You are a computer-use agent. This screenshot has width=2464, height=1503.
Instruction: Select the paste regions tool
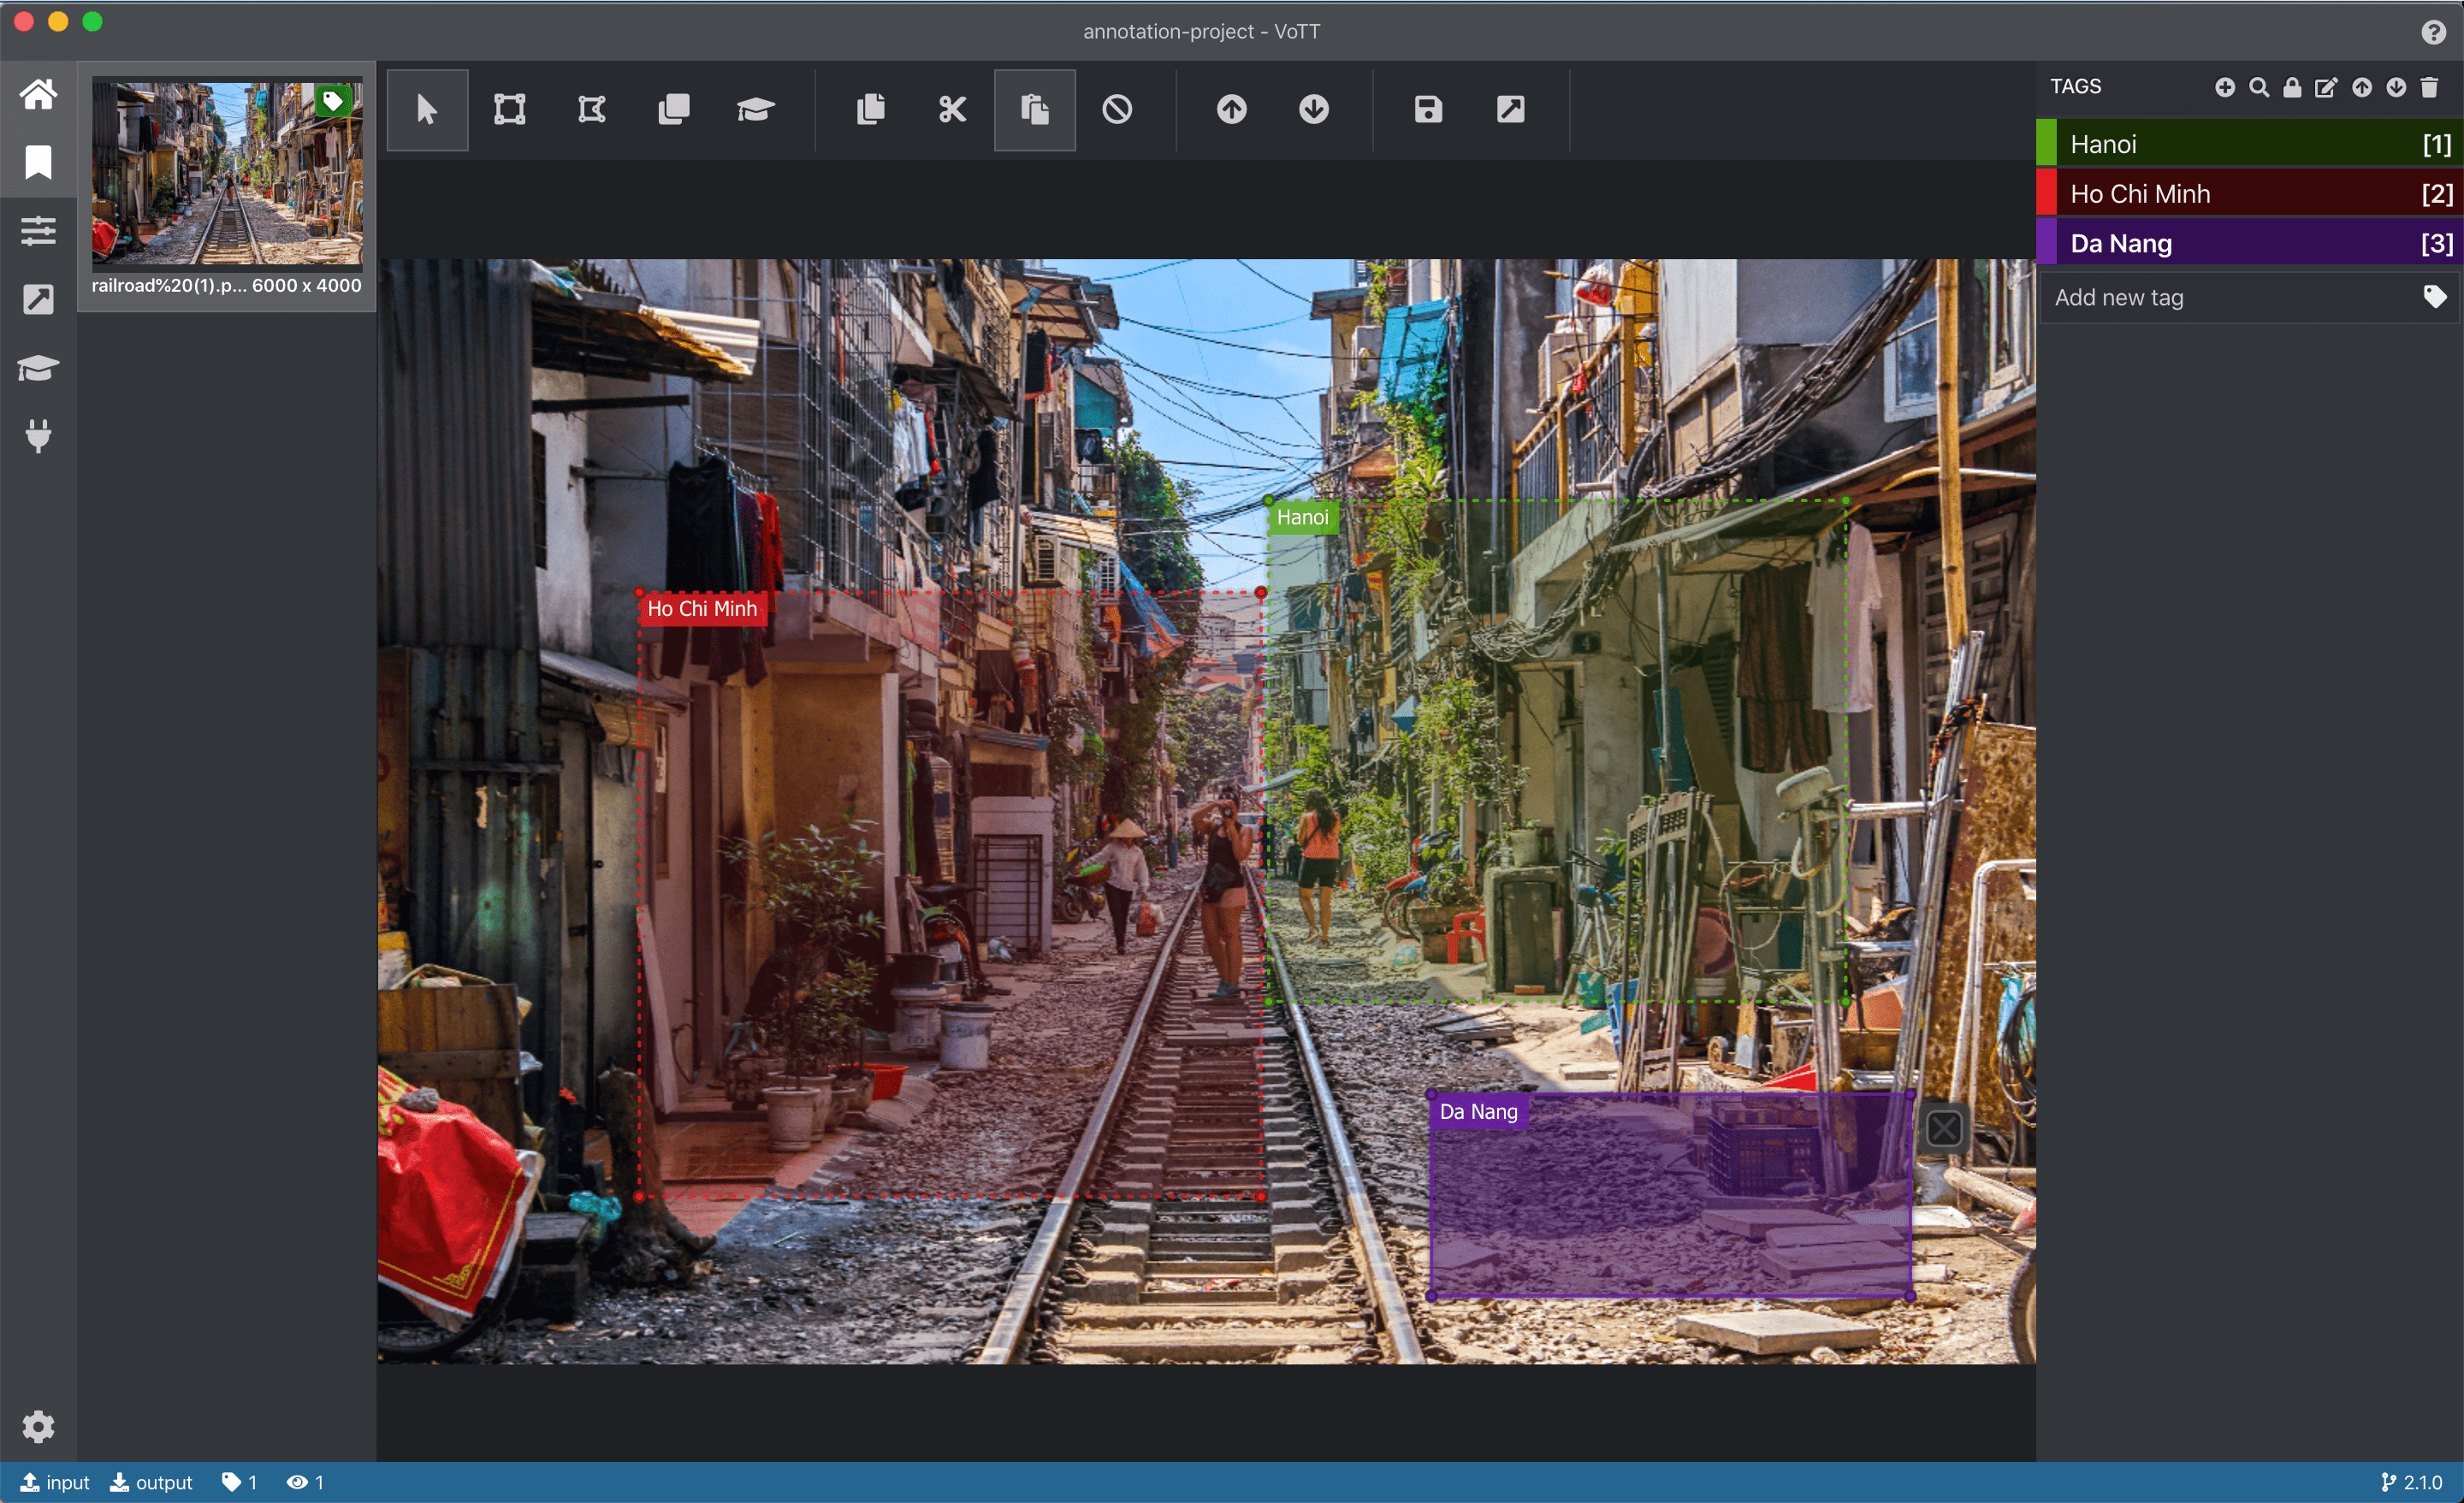(1035, 109)
